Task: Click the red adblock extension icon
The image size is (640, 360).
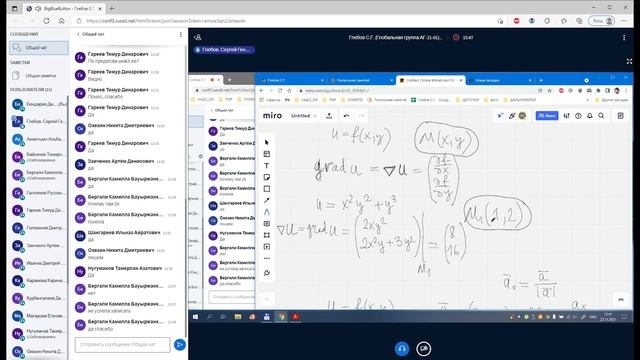Action: [x=516, y=21]
